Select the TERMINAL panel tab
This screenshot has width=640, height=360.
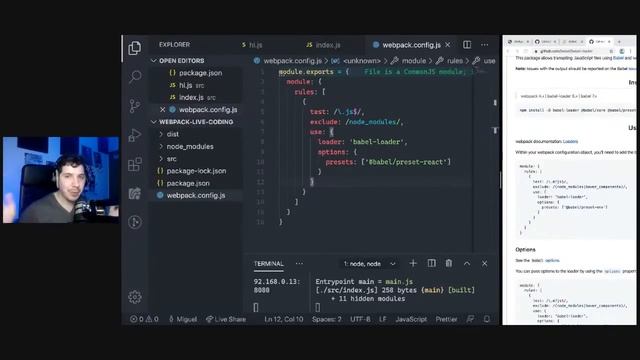tap(268, 264)
